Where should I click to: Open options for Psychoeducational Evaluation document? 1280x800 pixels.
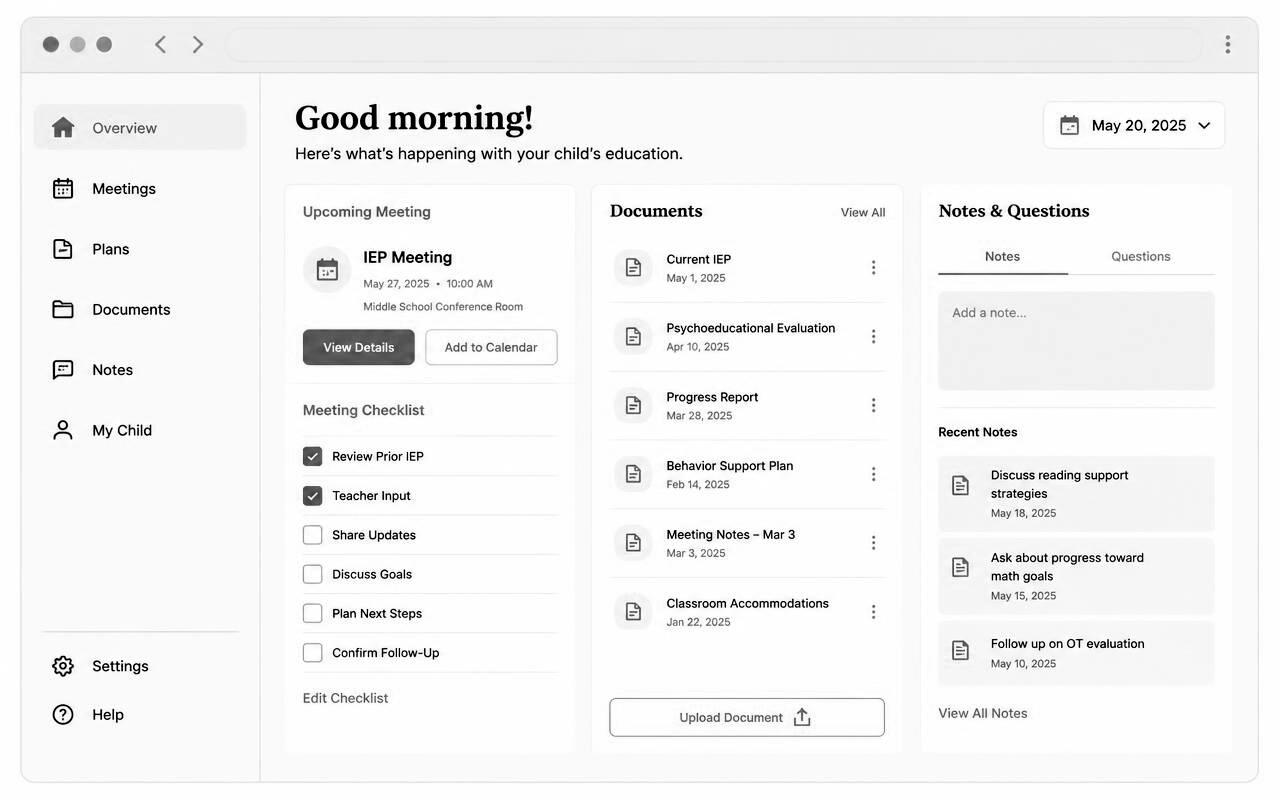pyautogui.click(x=873, y=337)
